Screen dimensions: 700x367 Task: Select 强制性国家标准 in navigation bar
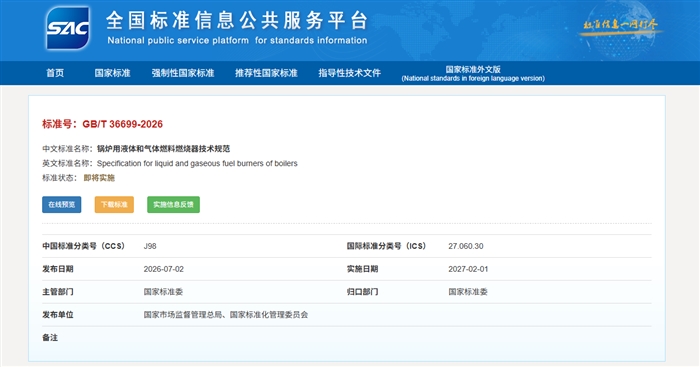pos(183,73)
